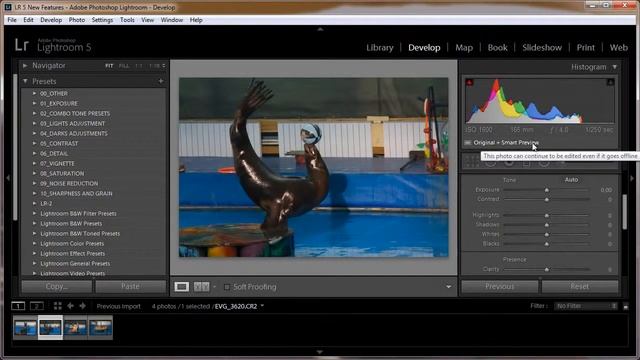Expand 00_OTHER preset folder
The height and width of the screenshot is (360, 640).
coord(35,93)
